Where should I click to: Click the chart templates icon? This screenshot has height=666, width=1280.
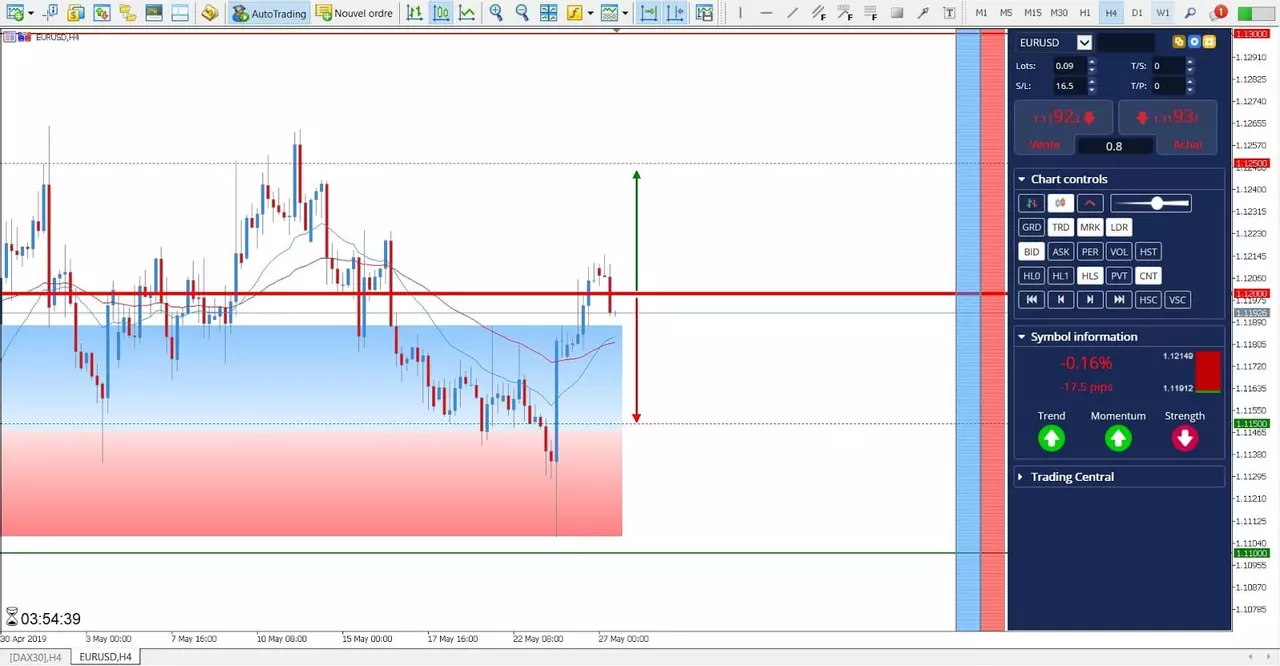click(x=609, y=13)
